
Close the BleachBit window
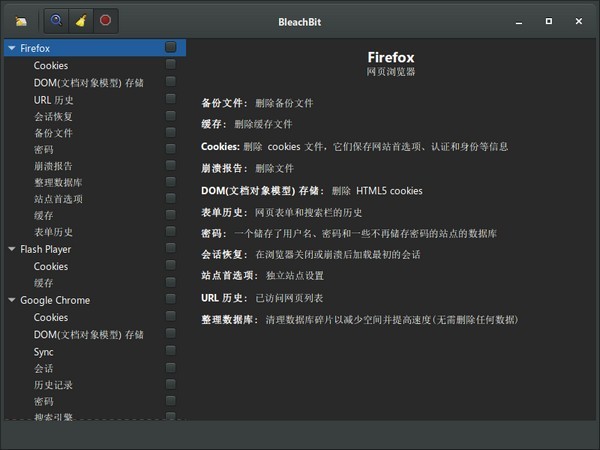pyautogui.click(x=579, y=21)
